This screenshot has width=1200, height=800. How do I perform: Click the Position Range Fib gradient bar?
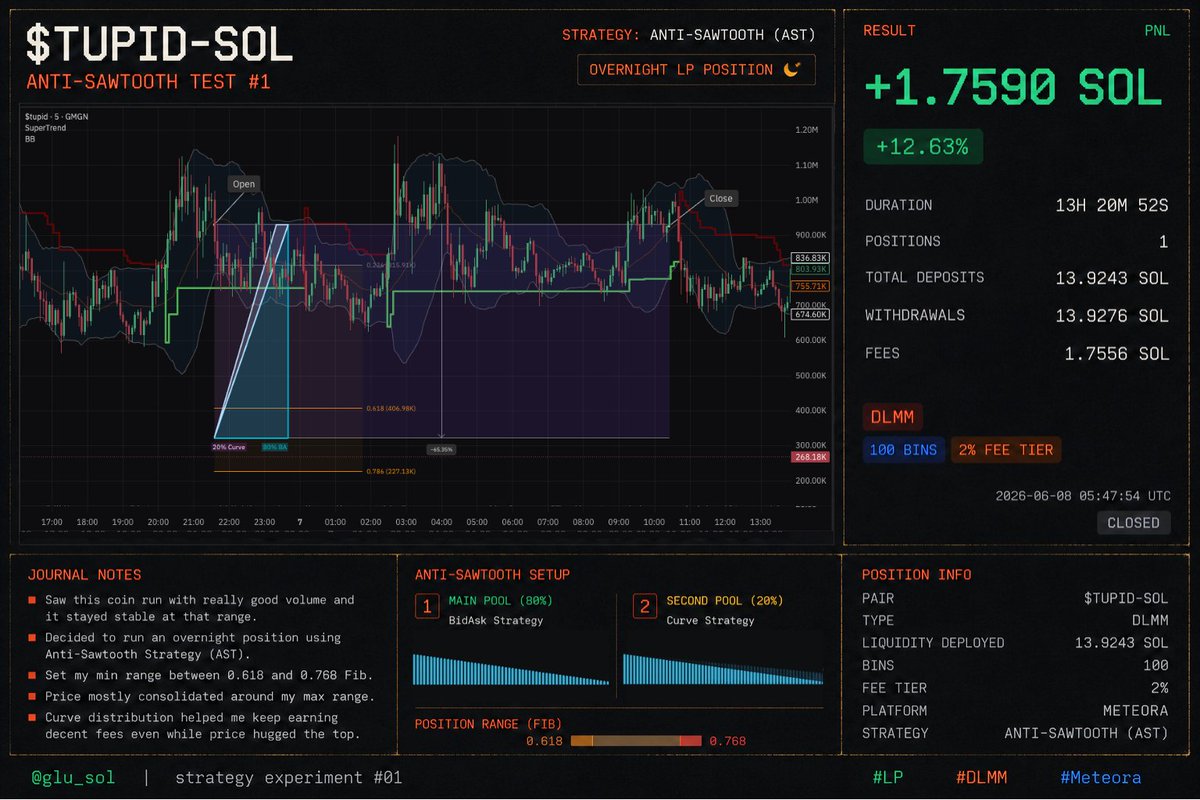[x=635, y=741]
